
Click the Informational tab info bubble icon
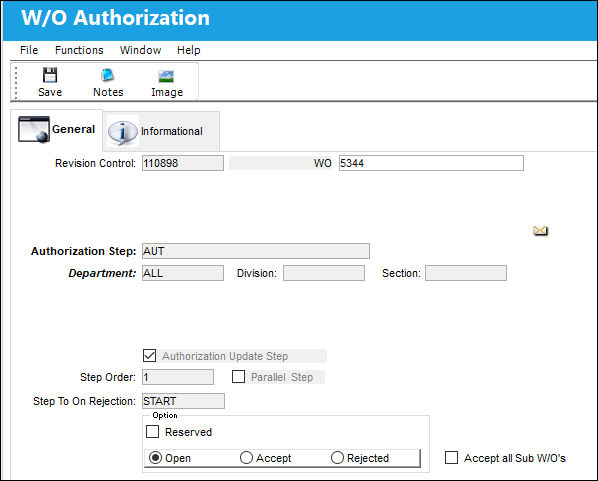(x=123, y=132)
